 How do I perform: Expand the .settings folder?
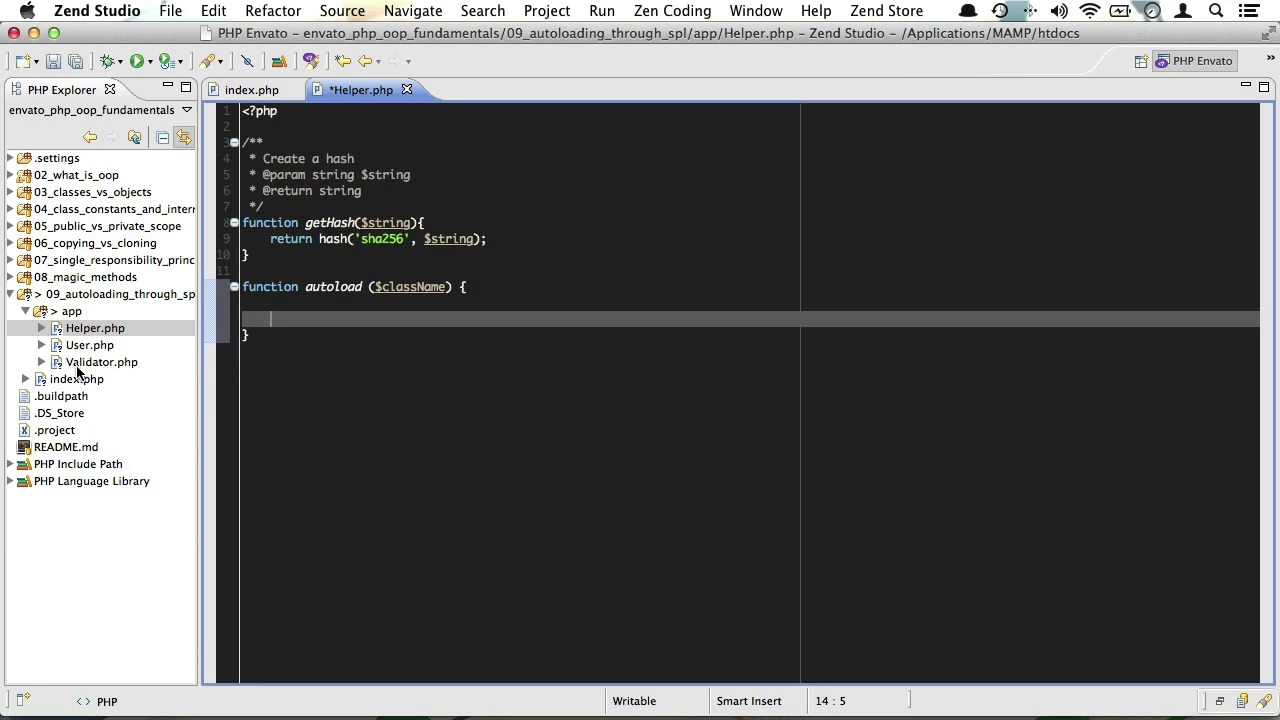point(10,158)
